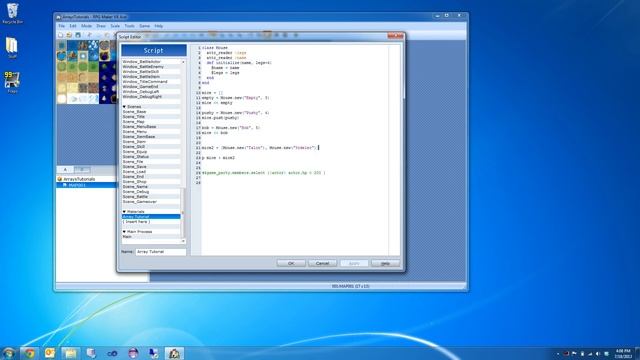Switch to tileset tab A
Image resolution: width=640 pixels, height=360 pixels.
pyautogui.click(x=65, y=169)
